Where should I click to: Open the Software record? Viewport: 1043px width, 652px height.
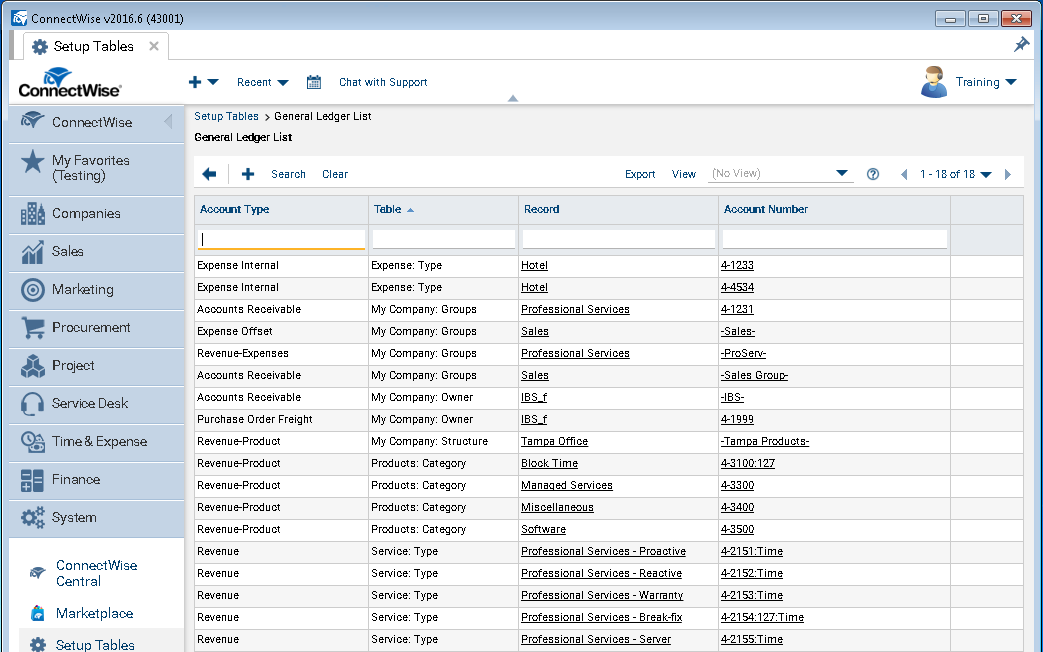[x=543, y=530]
